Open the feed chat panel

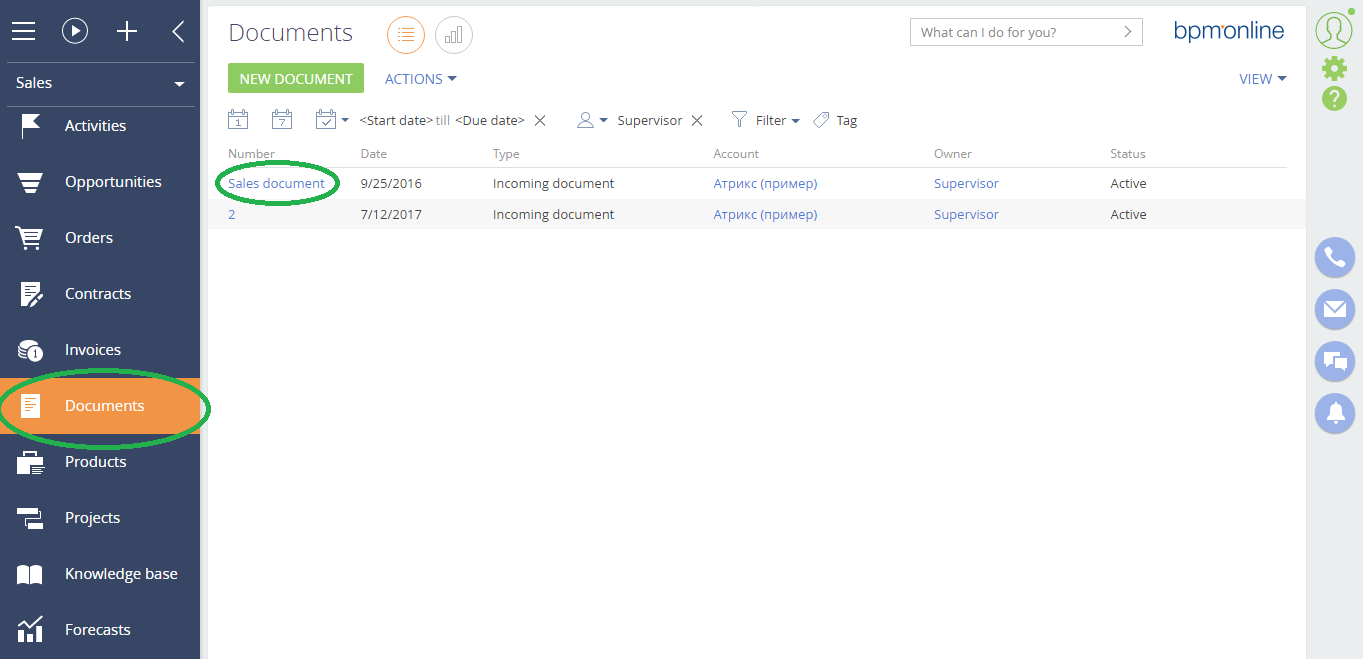pyautogui.click(x=1334, y=361)
